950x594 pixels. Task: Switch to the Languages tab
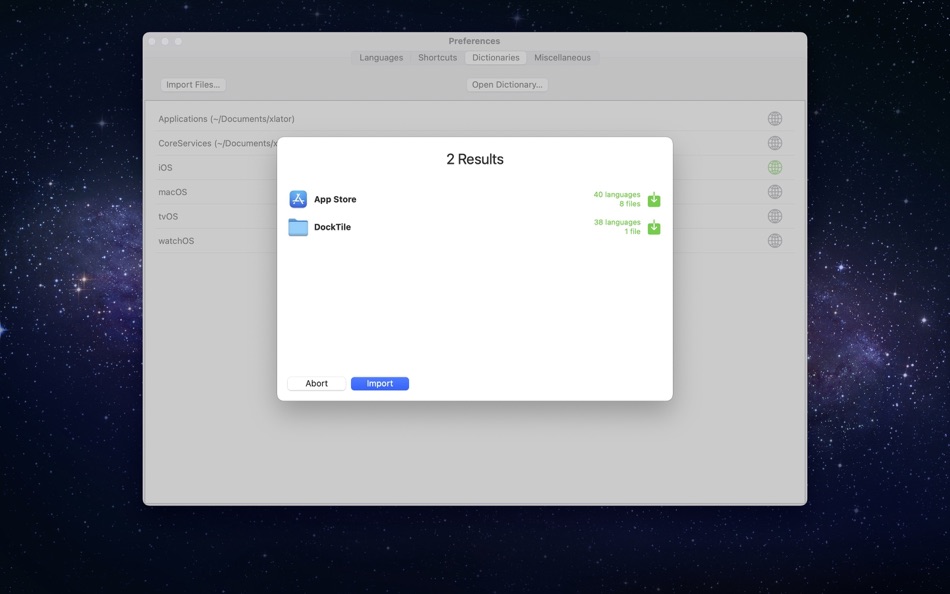pos(381,58)
